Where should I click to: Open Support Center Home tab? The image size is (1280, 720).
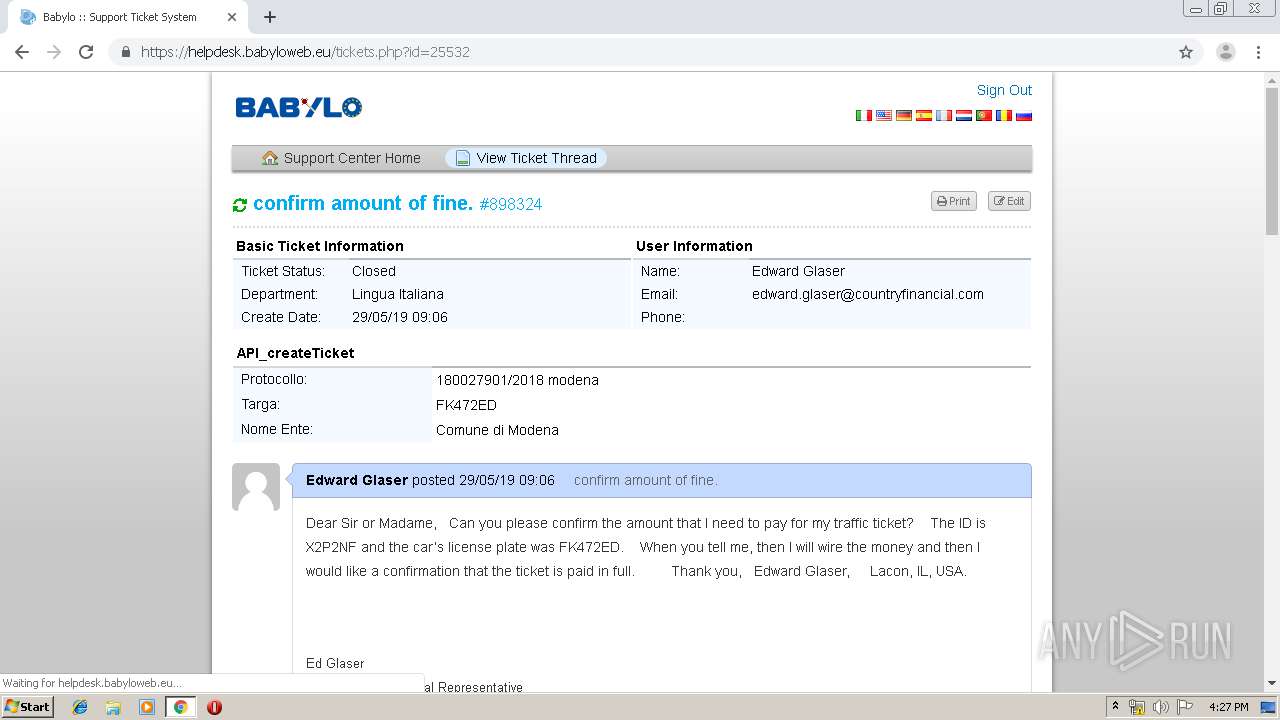(x=341, y=158)
